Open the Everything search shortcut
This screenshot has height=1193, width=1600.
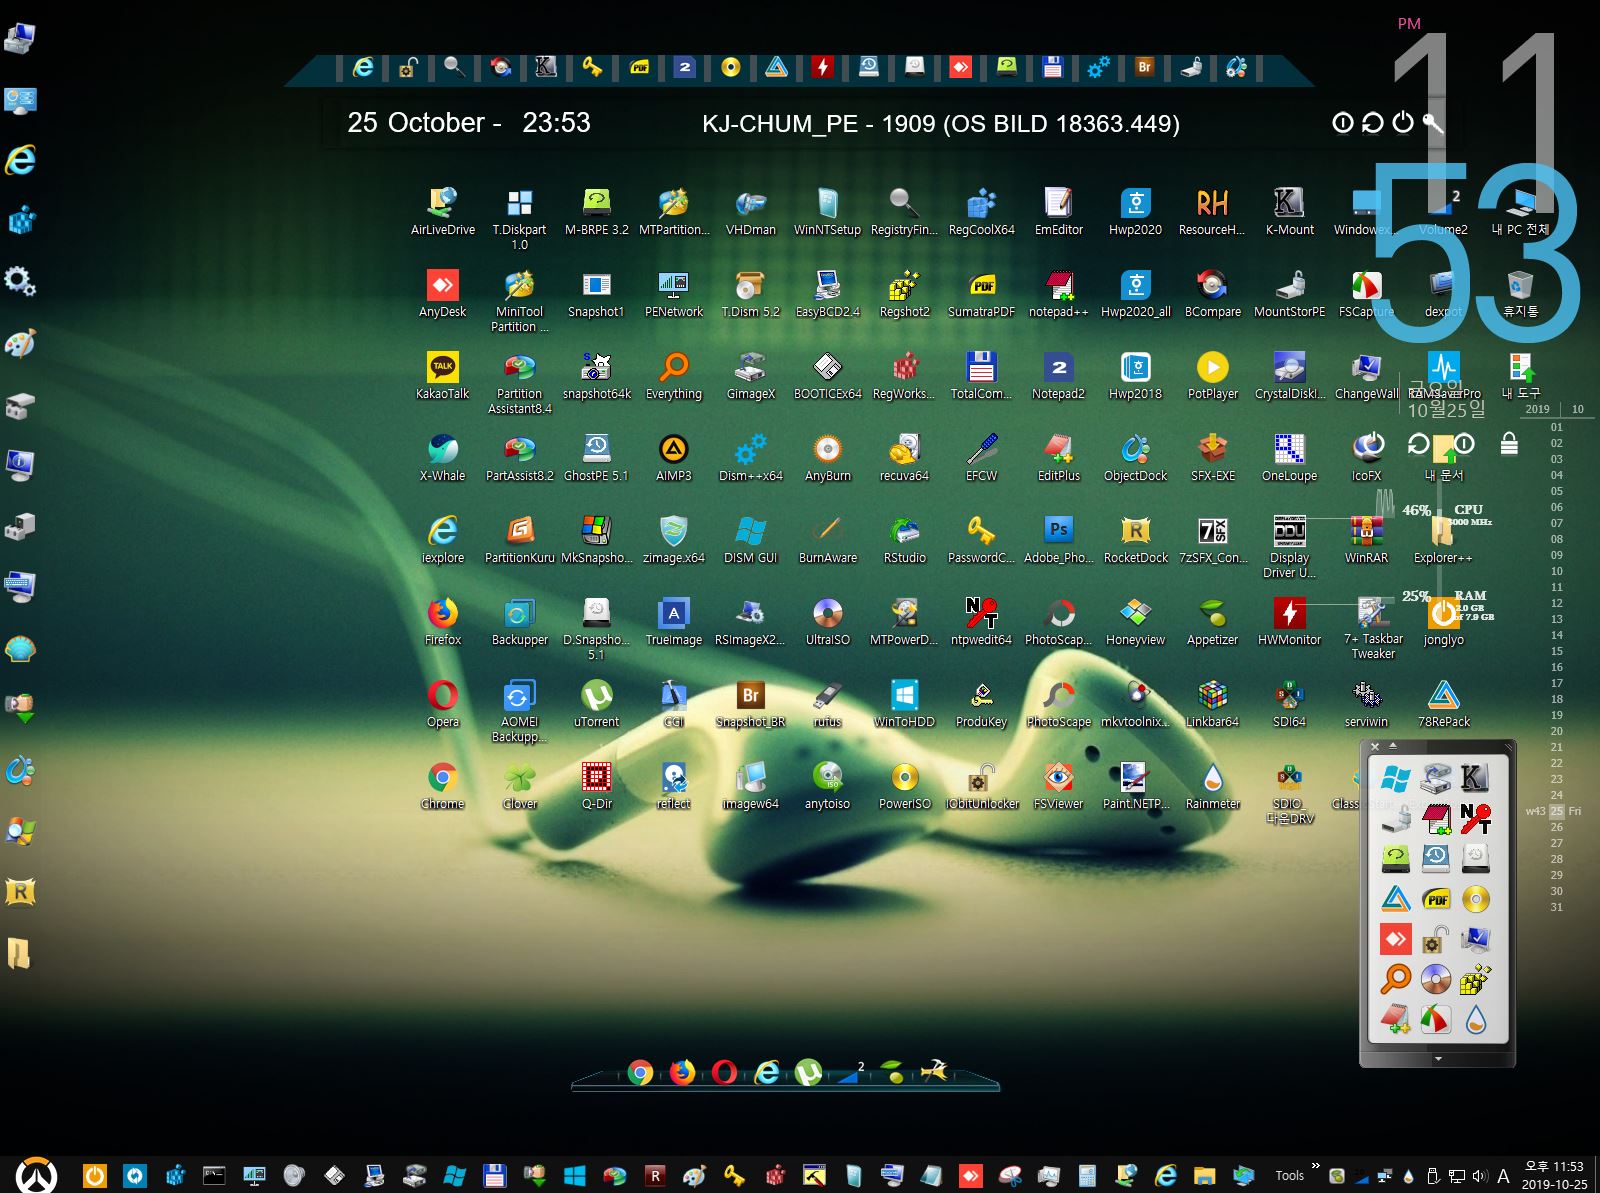(x=674, y=375)
